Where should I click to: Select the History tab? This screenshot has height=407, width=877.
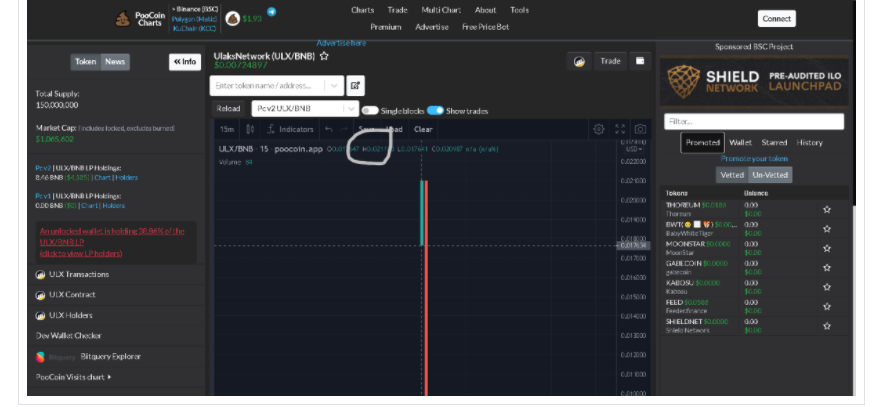[809, 143]
